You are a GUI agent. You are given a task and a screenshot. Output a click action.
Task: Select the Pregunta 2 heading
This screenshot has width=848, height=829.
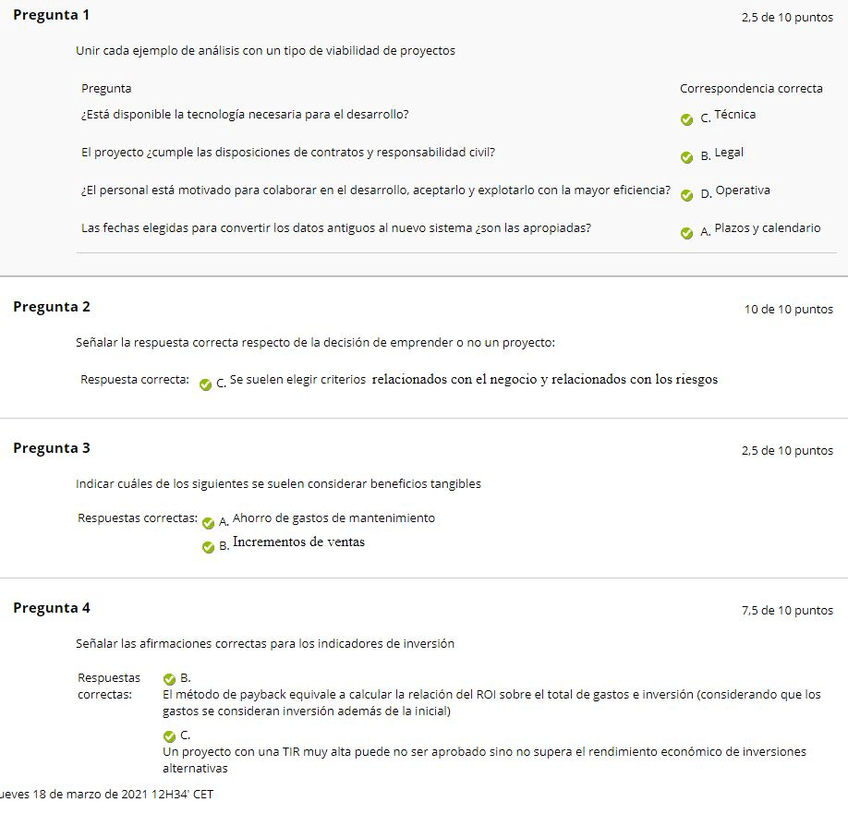click(x=51, y=306)
